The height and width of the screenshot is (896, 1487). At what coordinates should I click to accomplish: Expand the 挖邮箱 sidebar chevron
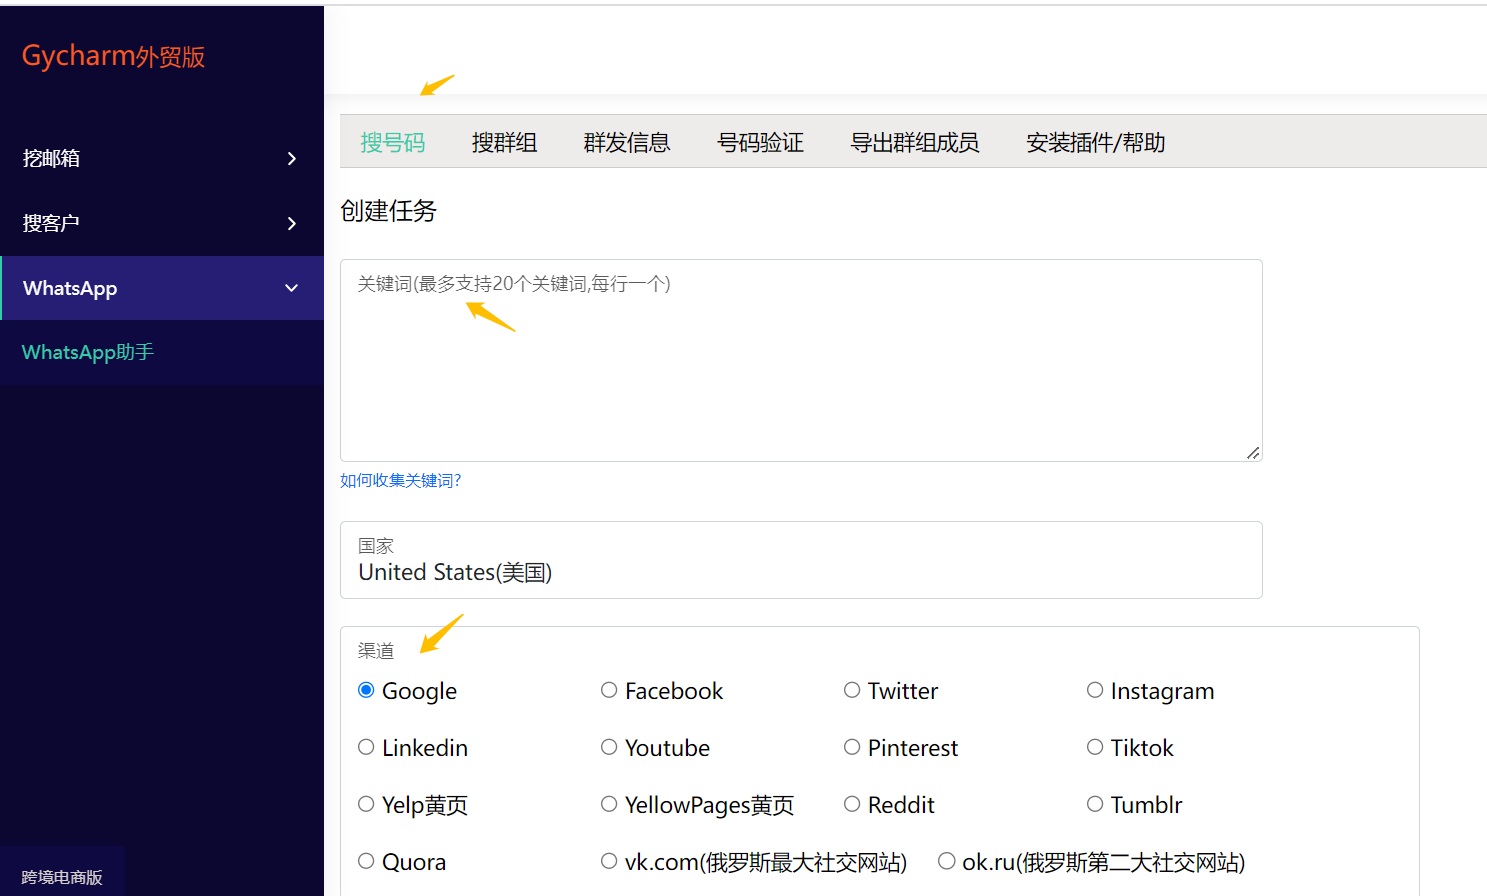tap(291, 158)
